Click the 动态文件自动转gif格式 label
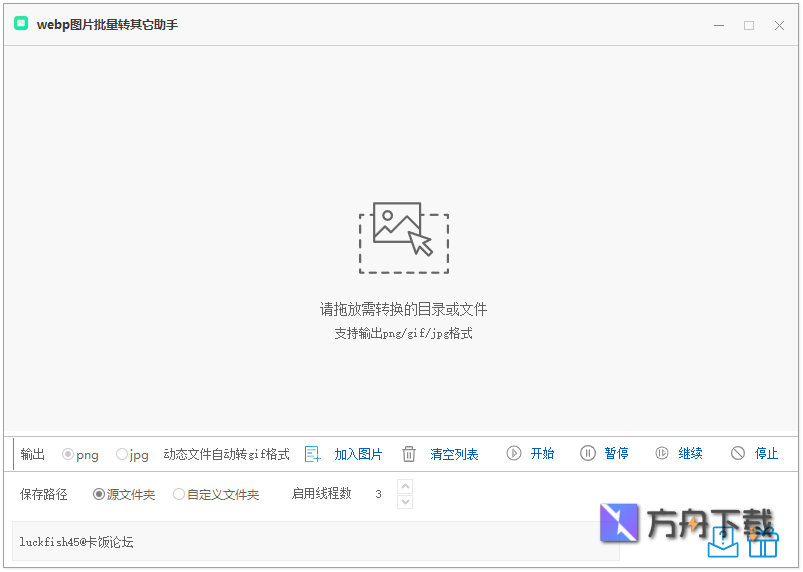Image resolution: width=803 pixels, height=572 pixels. [x=226, y=454]
